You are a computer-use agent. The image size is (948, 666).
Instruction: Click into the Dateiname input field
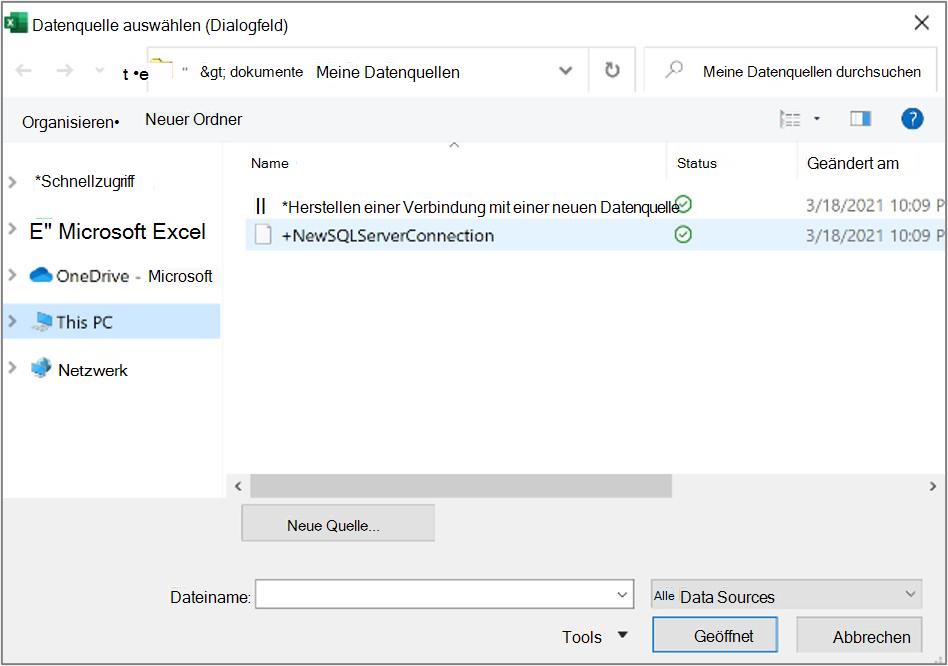click(x=444, y=595)
